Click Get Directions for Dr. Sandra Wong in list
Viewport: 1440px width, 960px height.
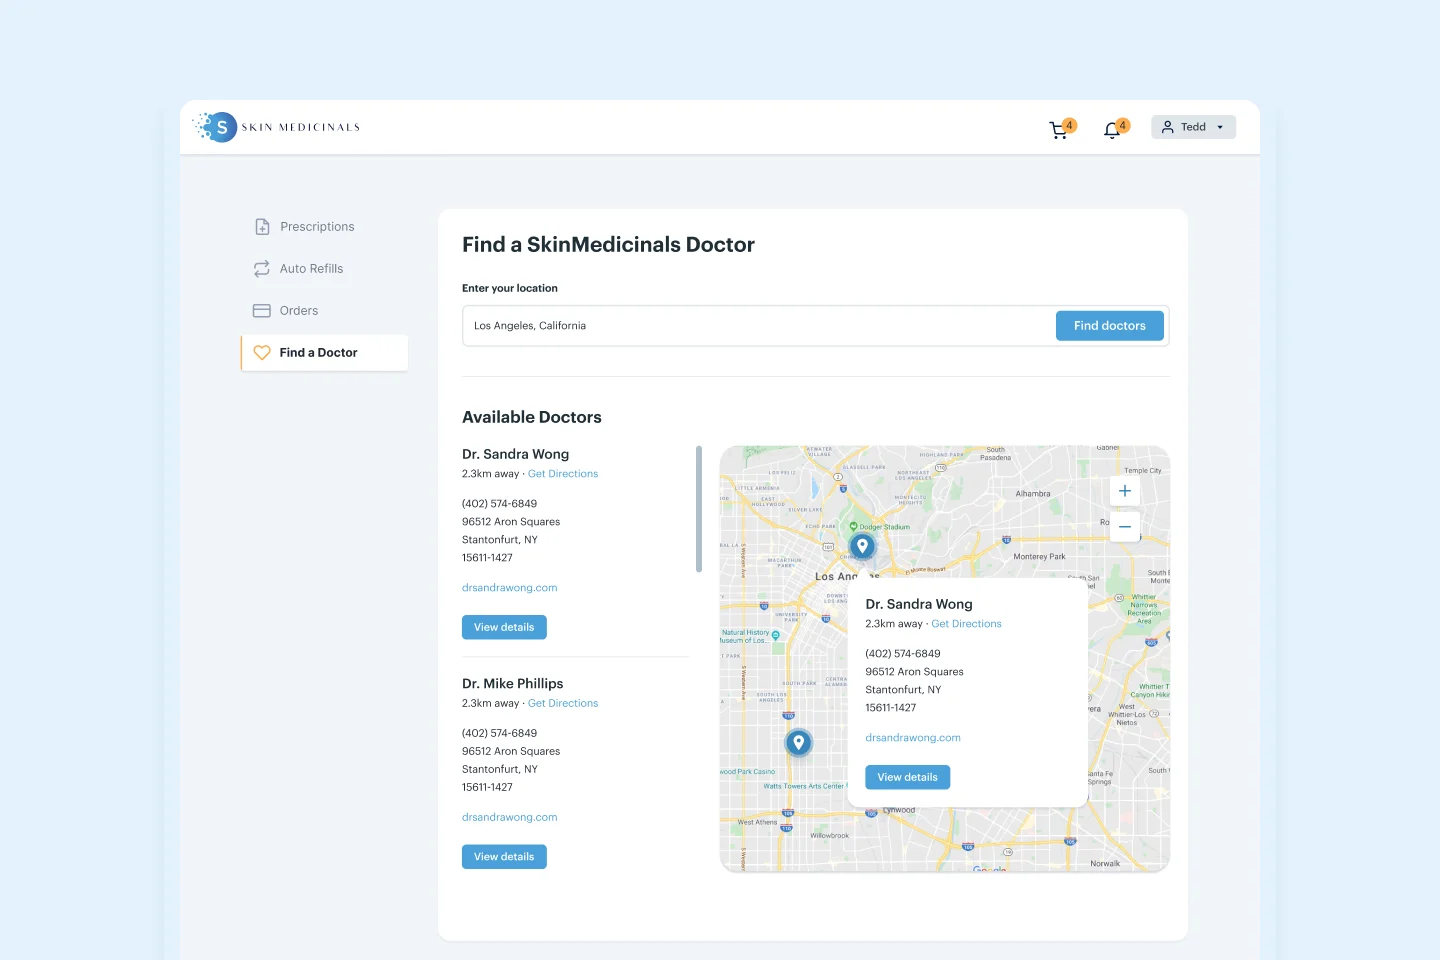[x=563, y=474]
